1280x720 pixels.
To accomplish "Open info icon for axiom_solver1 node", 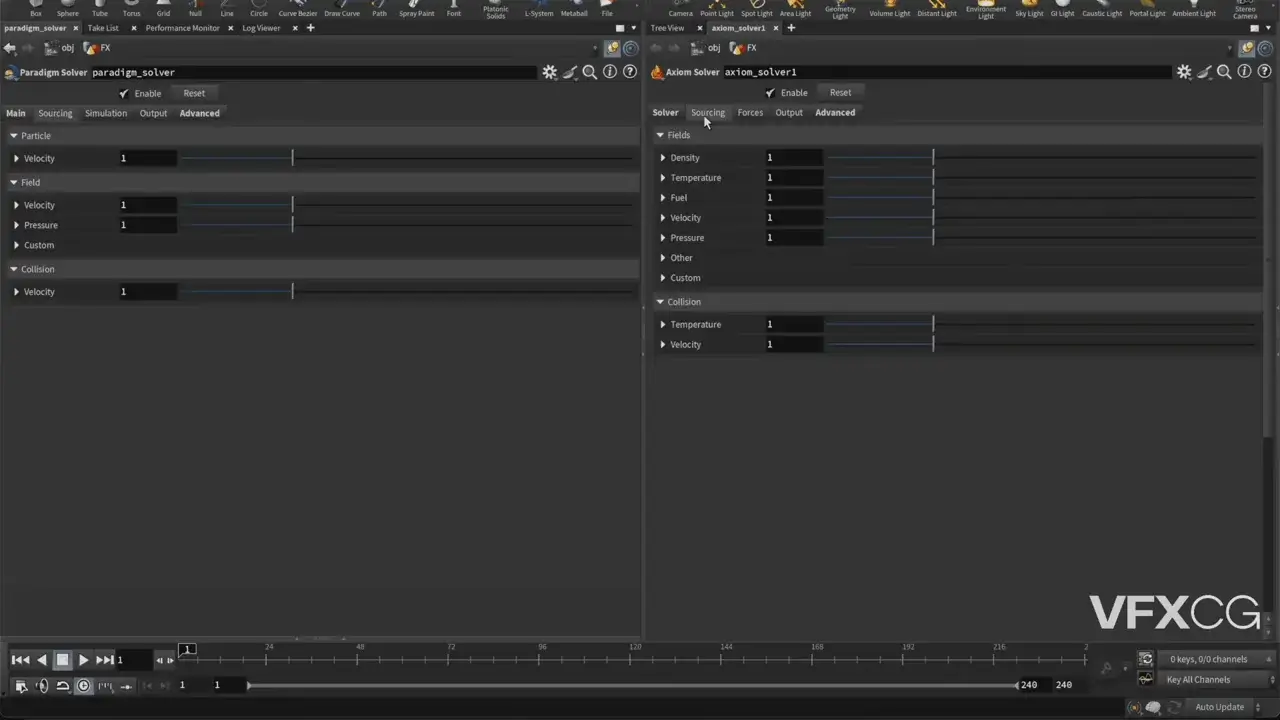I will coord(1244,72).
